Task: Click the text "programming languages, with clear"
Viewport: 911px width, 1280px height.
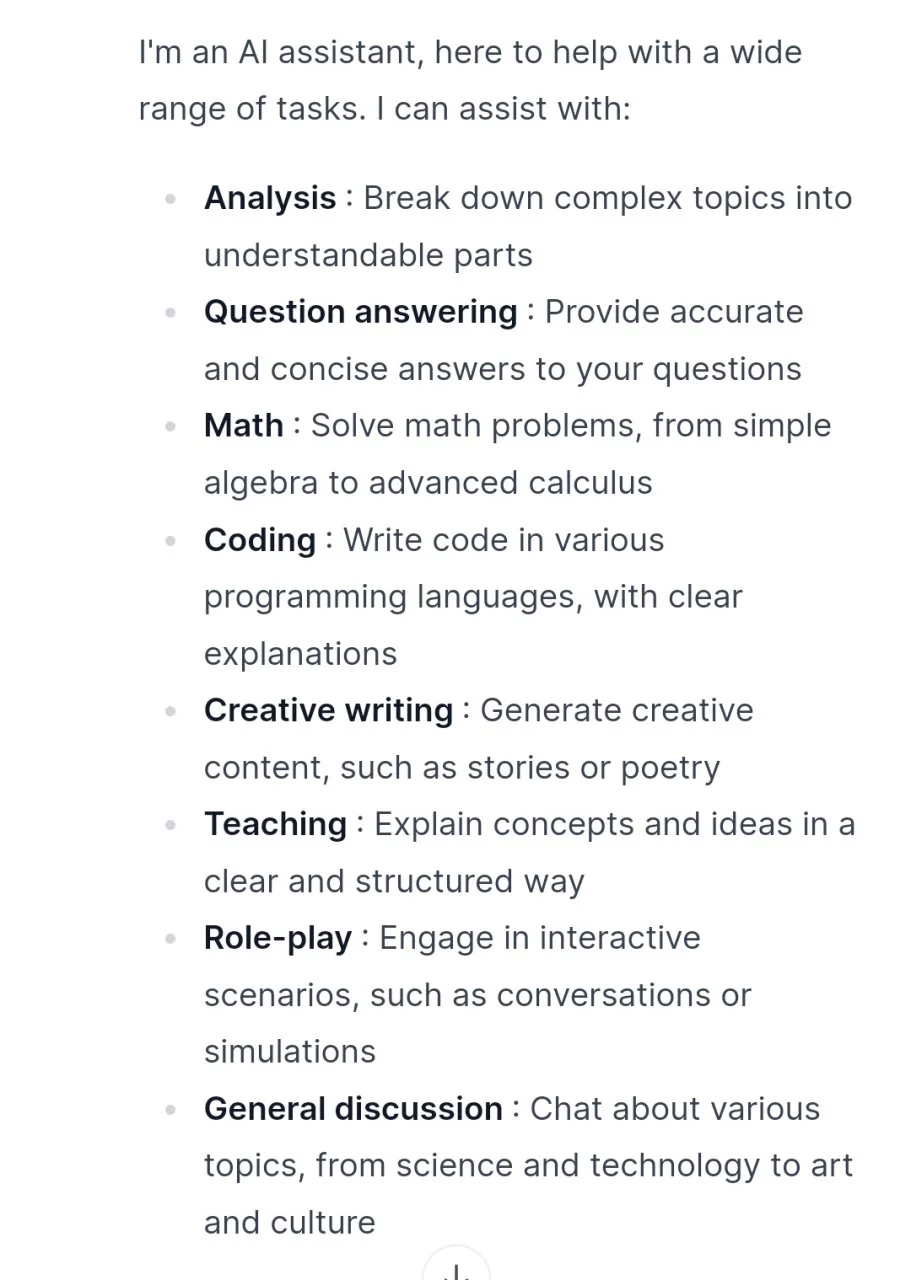Action: (473, 597)
